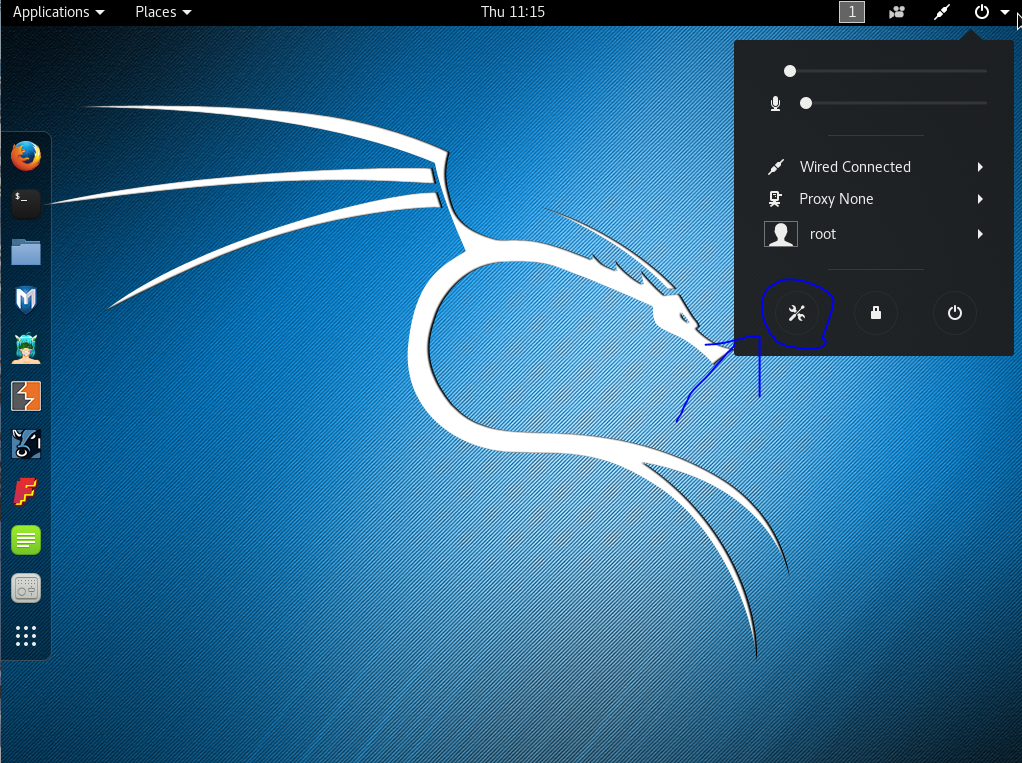Viewport: 1022px width, 763px height.
Task: Click the microphone icon in system menu
Action: click(x=776, y=104)
